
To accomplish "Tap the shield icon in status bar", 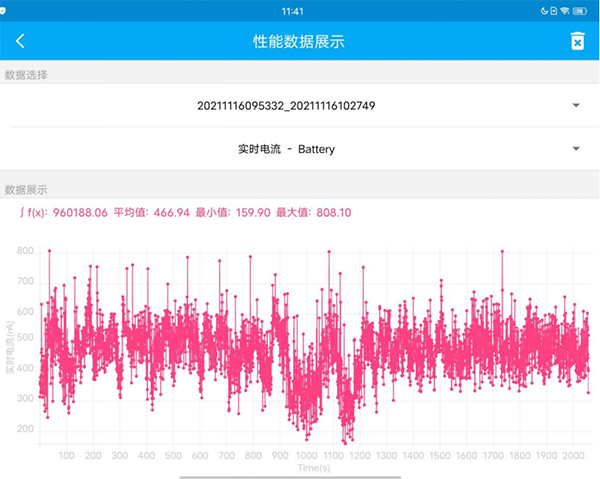I will coord(5,10).
